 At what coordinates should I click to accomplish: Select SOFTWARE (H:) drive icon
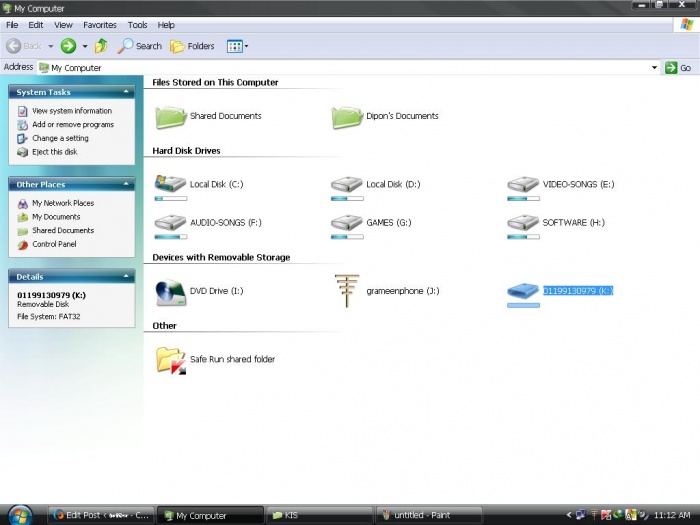[x=523, y=222]
